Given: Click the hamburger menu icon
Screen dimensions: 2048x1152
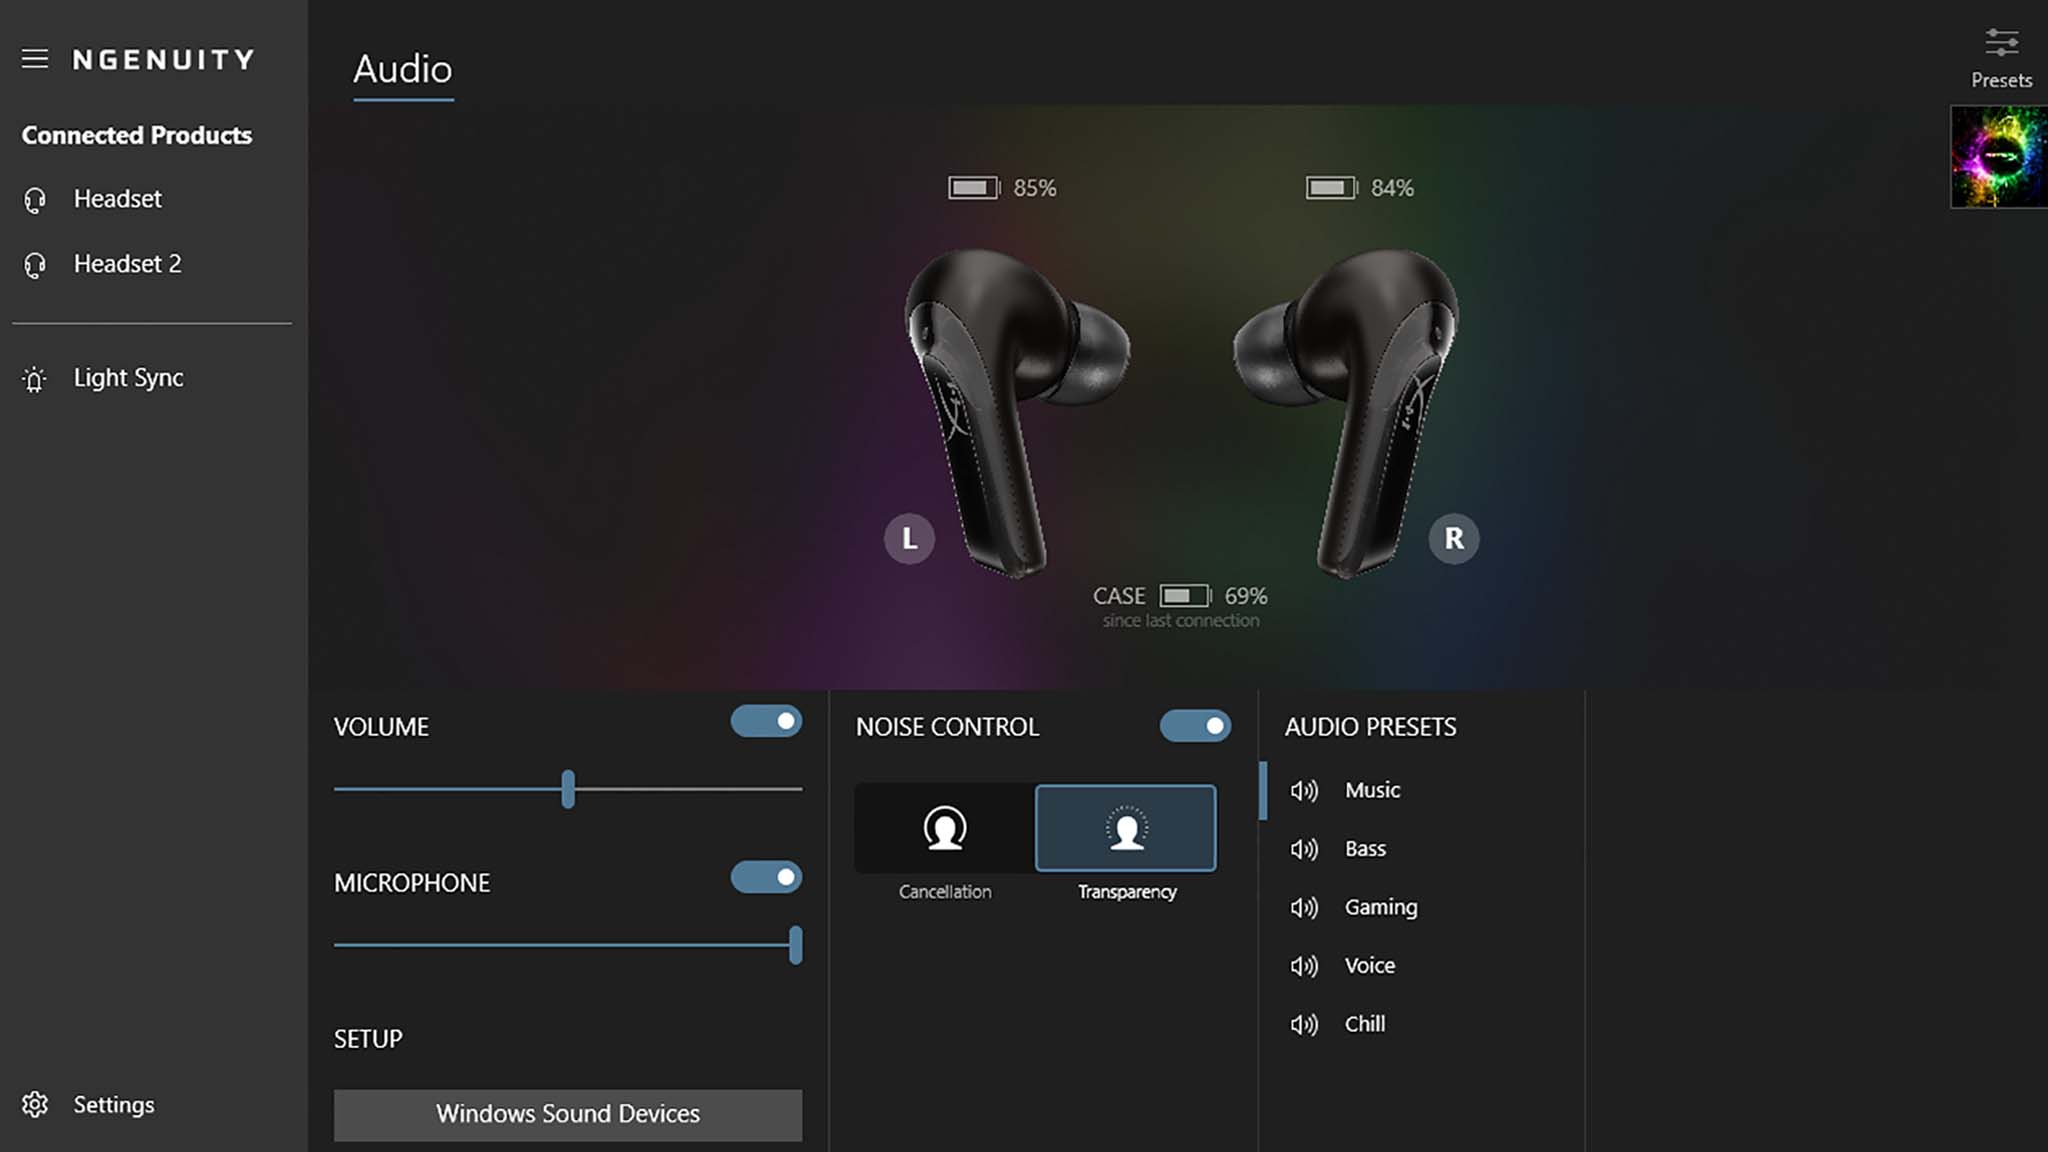Looking at the screenshot, I should coord(35,58).
